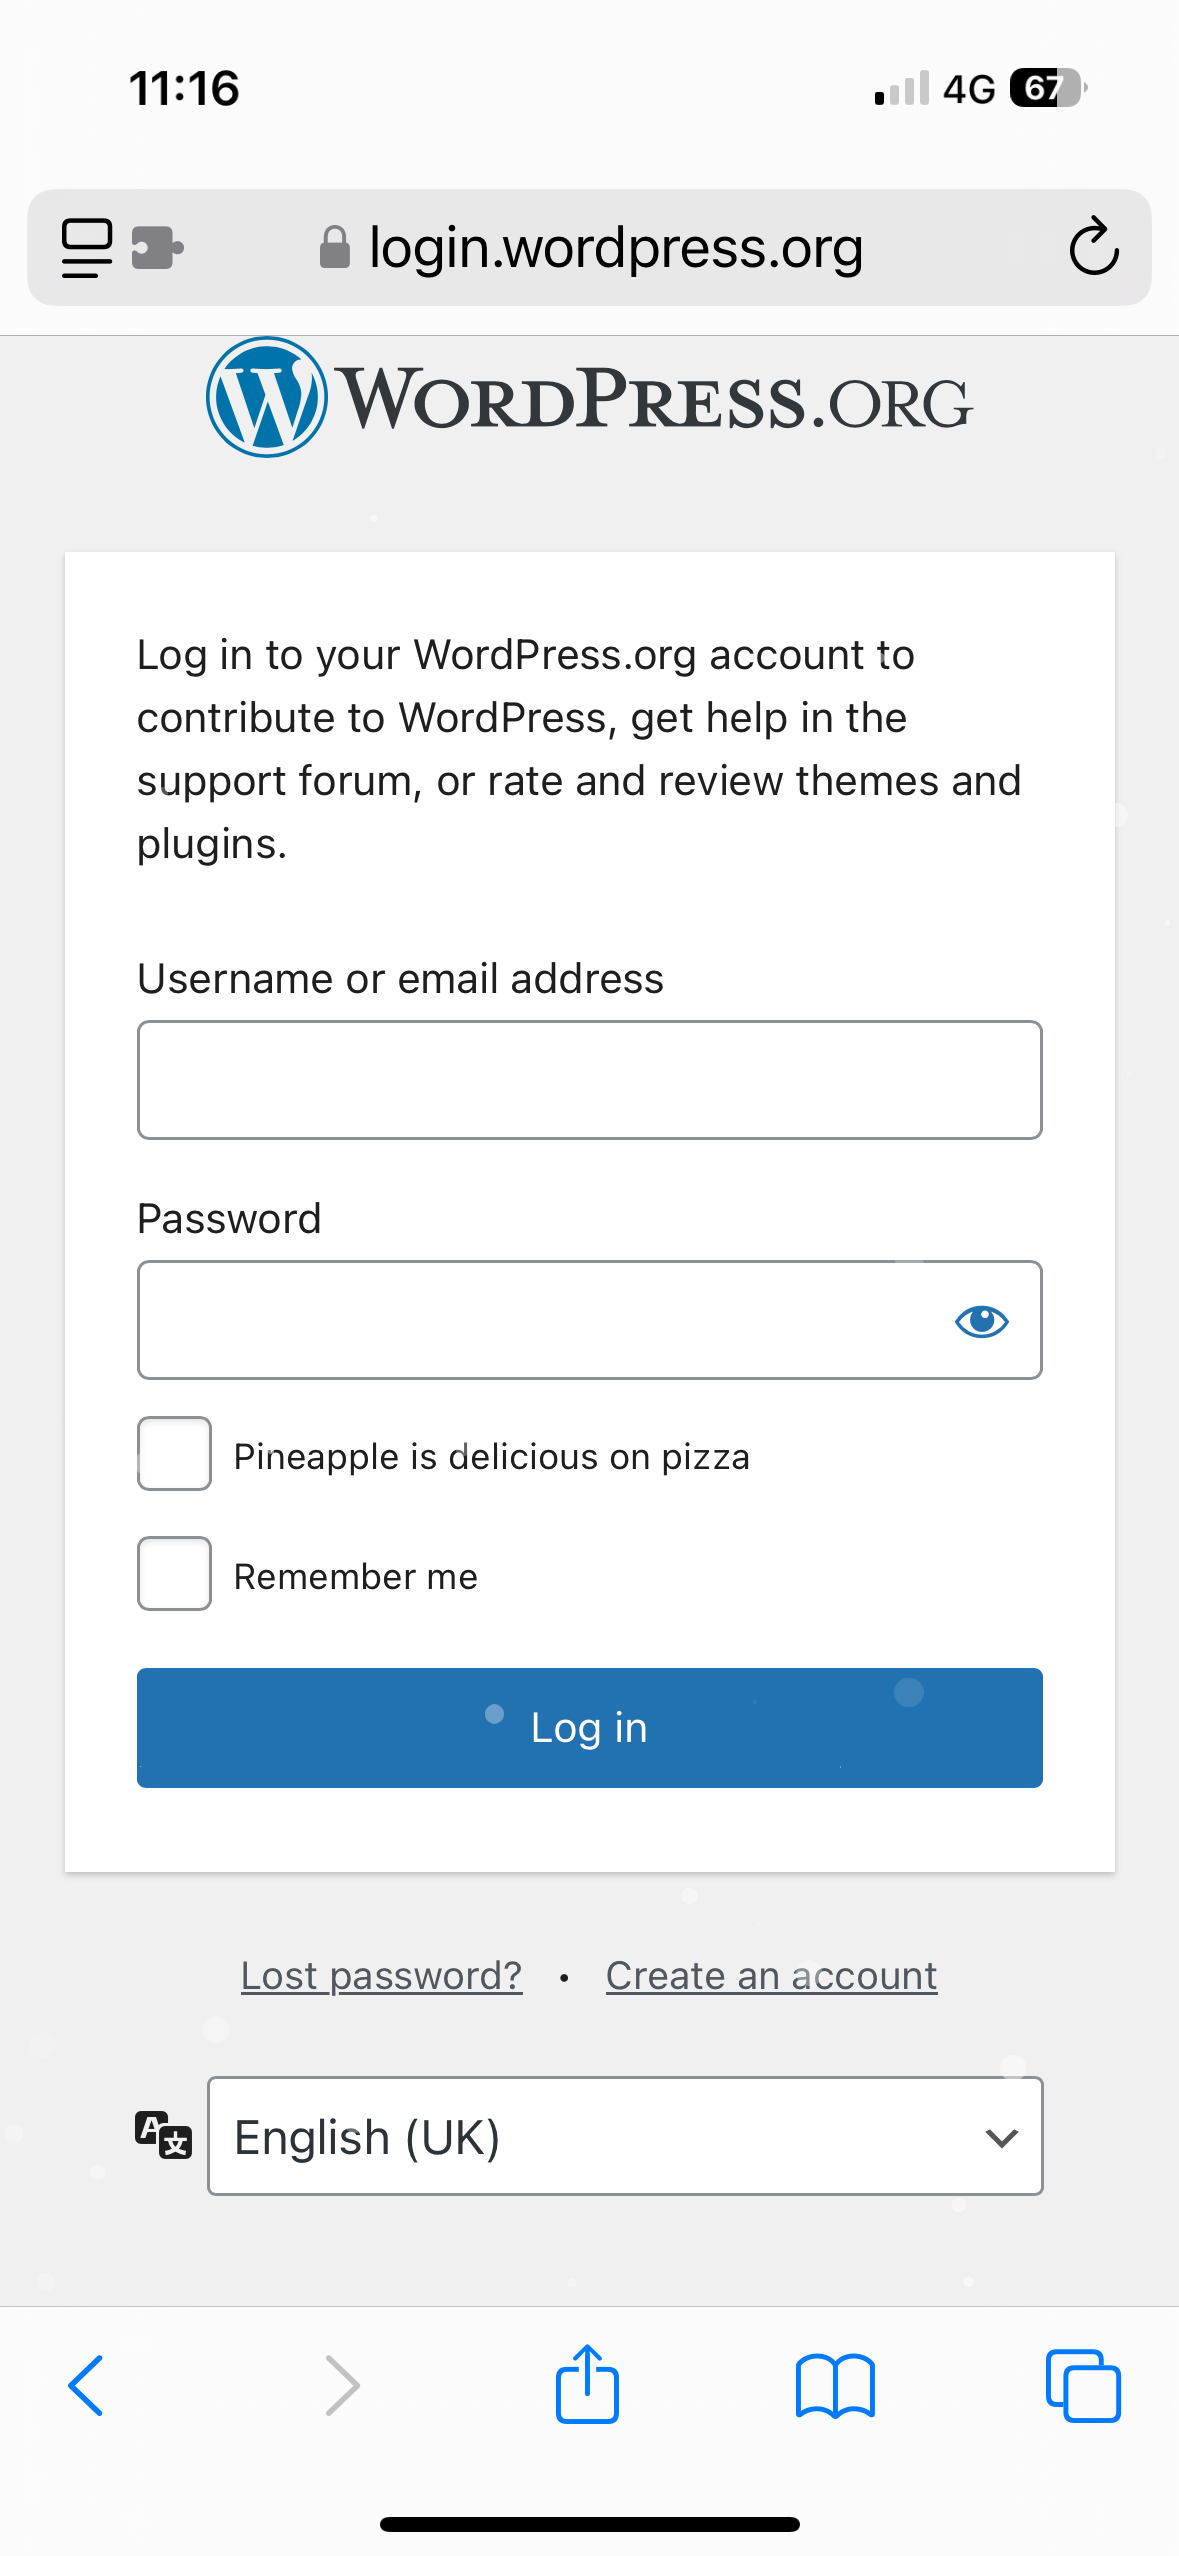This screenshot has width=1179, height=2556.
Task: Open the share sheet icon
Action: click(587, 2384)
